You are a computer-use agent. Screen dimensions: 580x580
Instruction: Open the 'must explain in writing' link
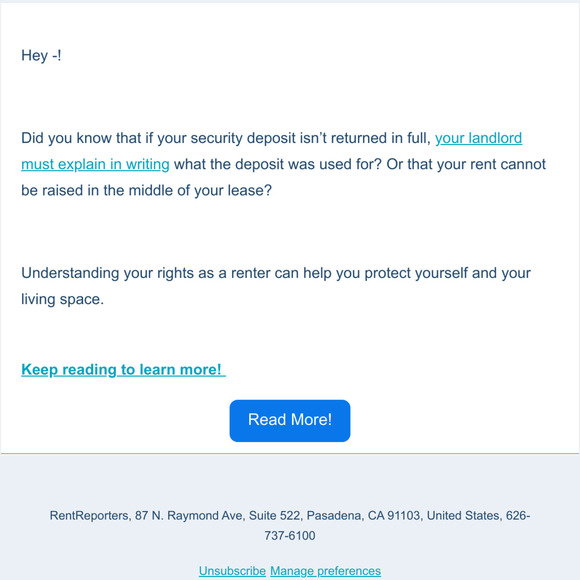[95, 164]
